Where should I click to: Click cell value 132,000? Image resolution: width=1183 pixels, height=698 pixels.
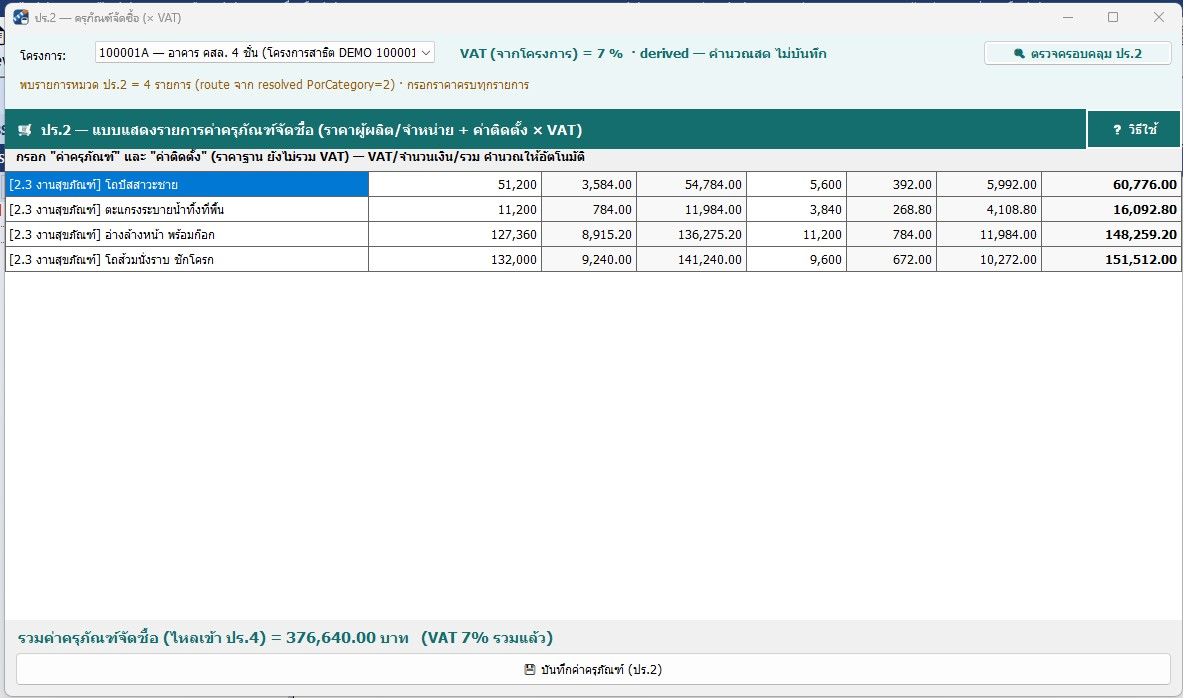[455, 259]
